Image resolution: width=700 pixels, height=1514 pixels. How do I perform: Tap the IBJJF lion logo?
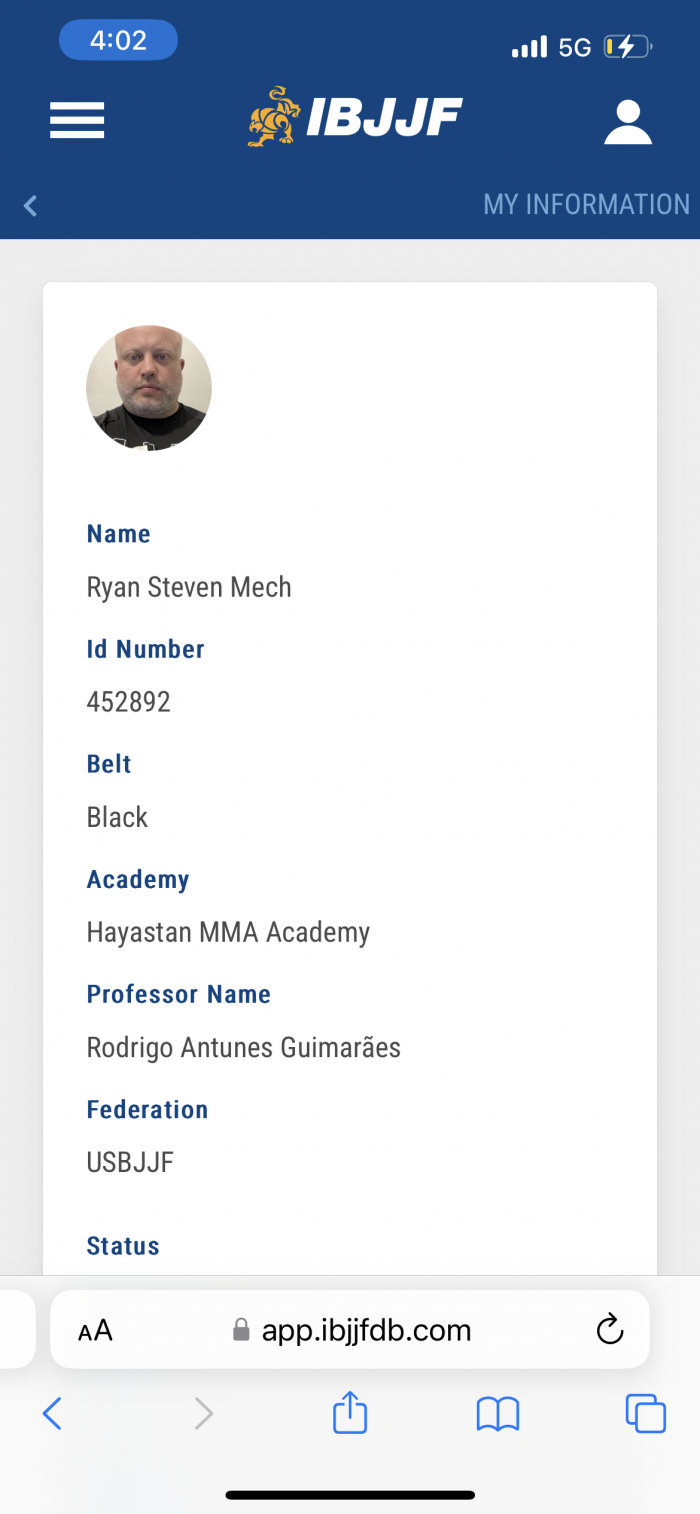pyautogui.click(x=274, y=118)
